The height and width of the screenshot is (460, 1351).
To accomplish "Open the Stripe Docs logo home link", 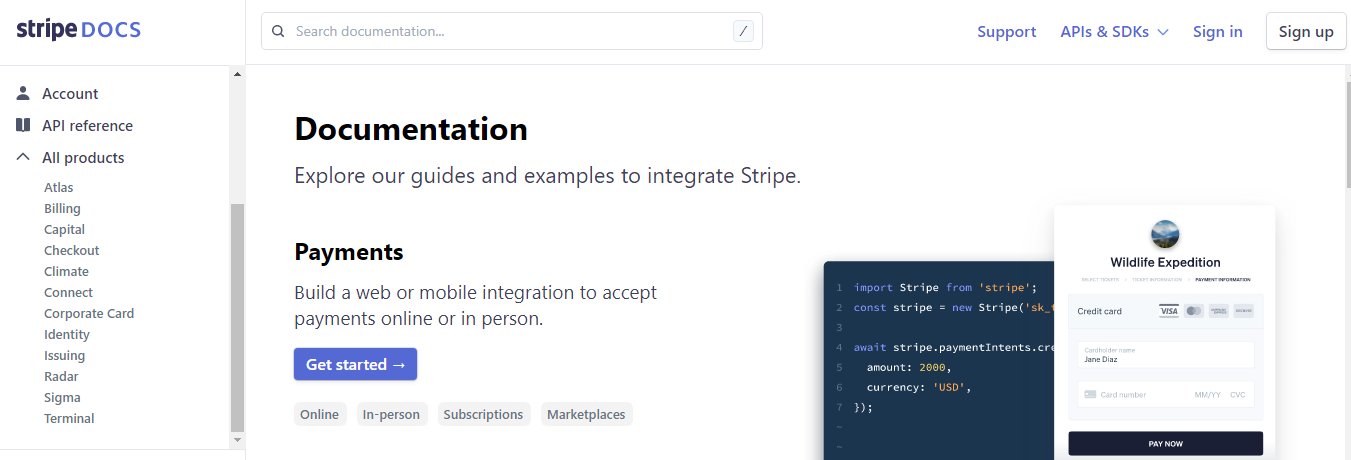I will point(78,30).
